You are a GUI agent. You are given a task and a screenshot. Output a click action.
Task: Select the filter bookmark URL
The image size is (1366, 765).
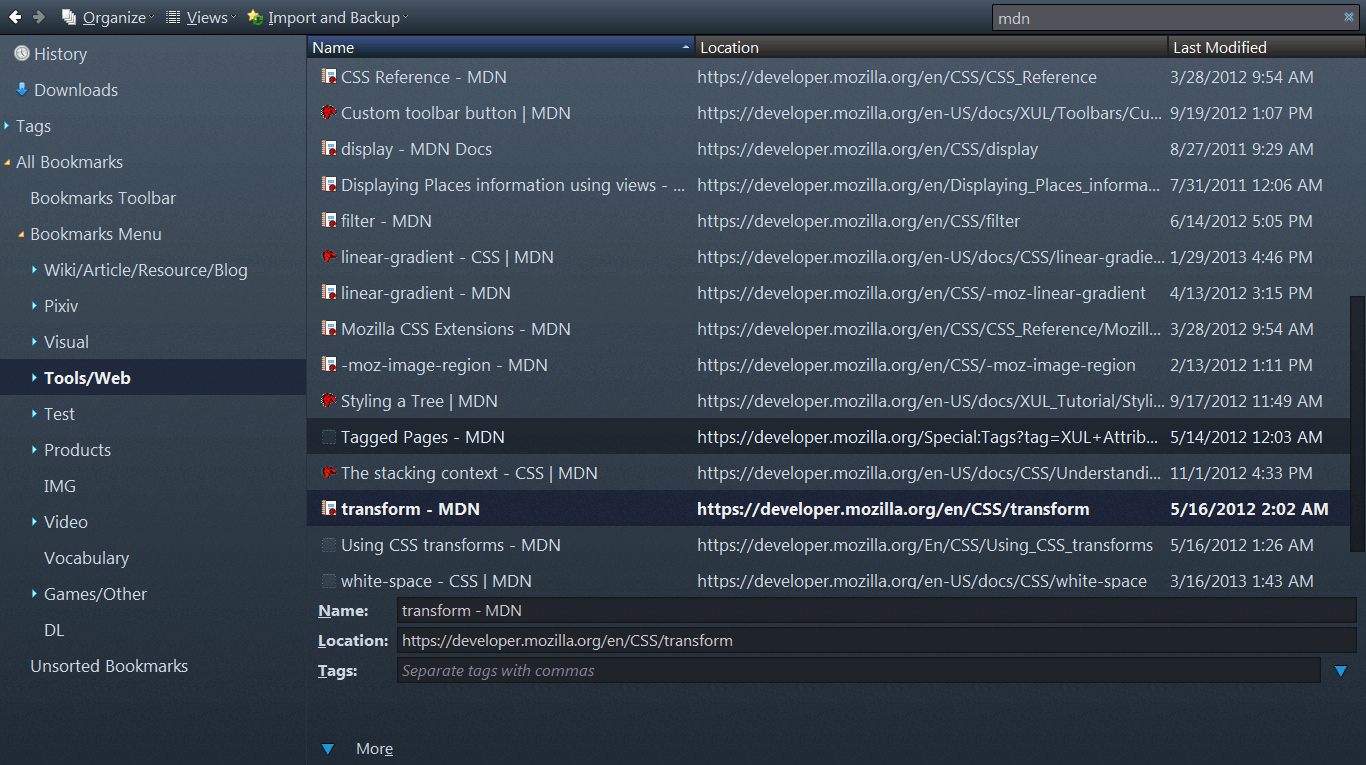click(859, 221)
